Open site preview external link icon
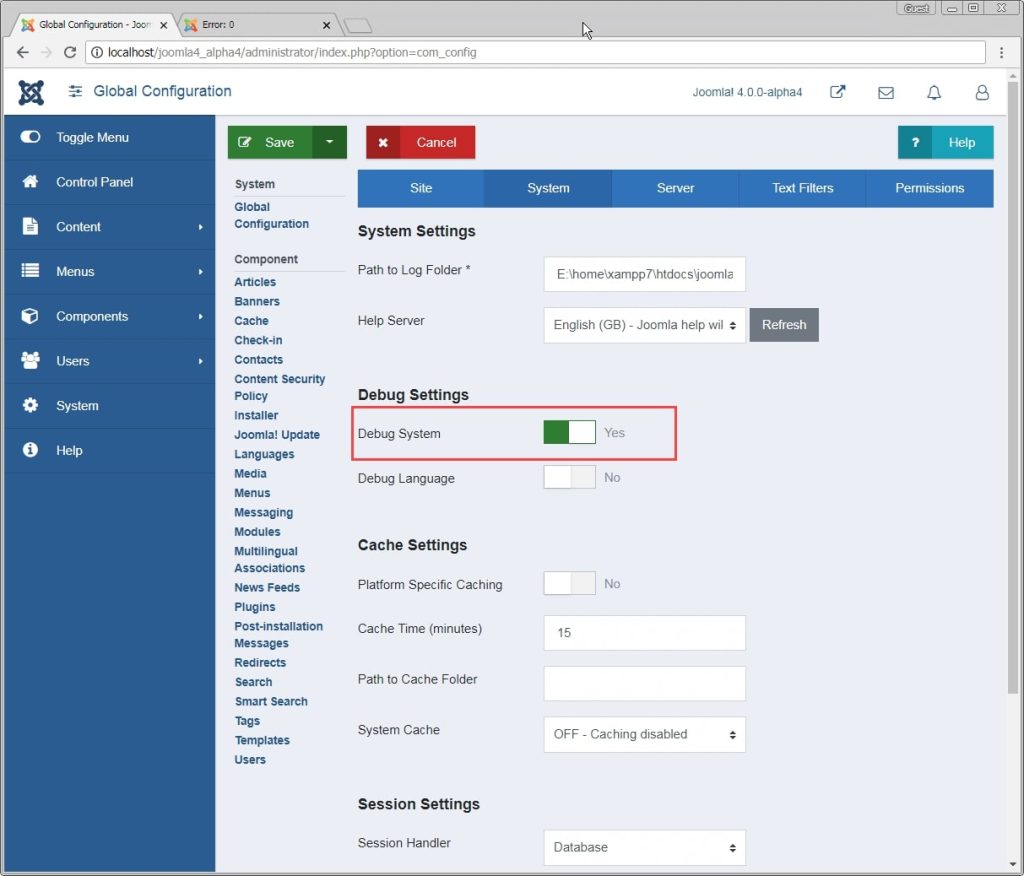Image resolution: width=1024 pixels, height=876 pixels. point(837,92)
